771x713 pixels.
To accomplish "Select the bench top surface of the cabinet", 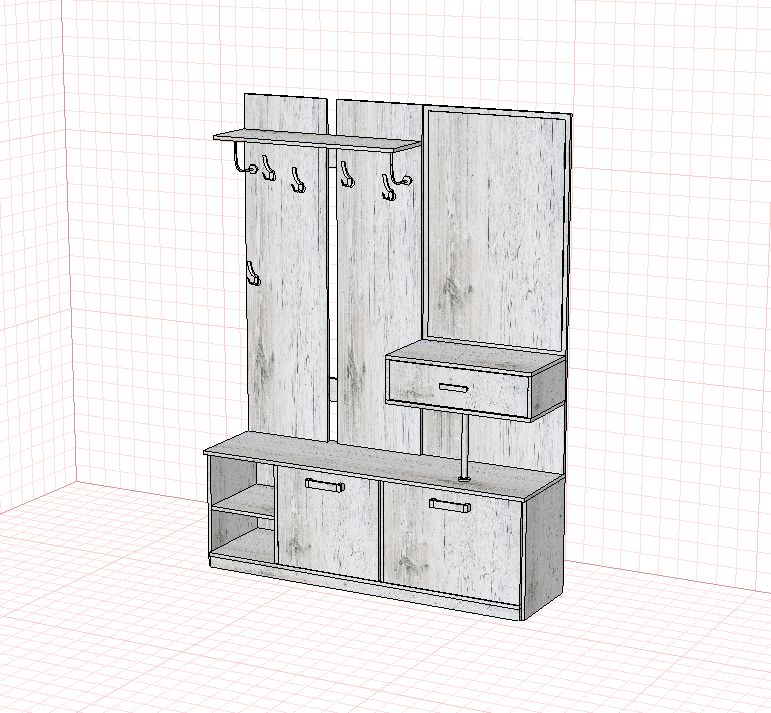I will tap(384, 465).
